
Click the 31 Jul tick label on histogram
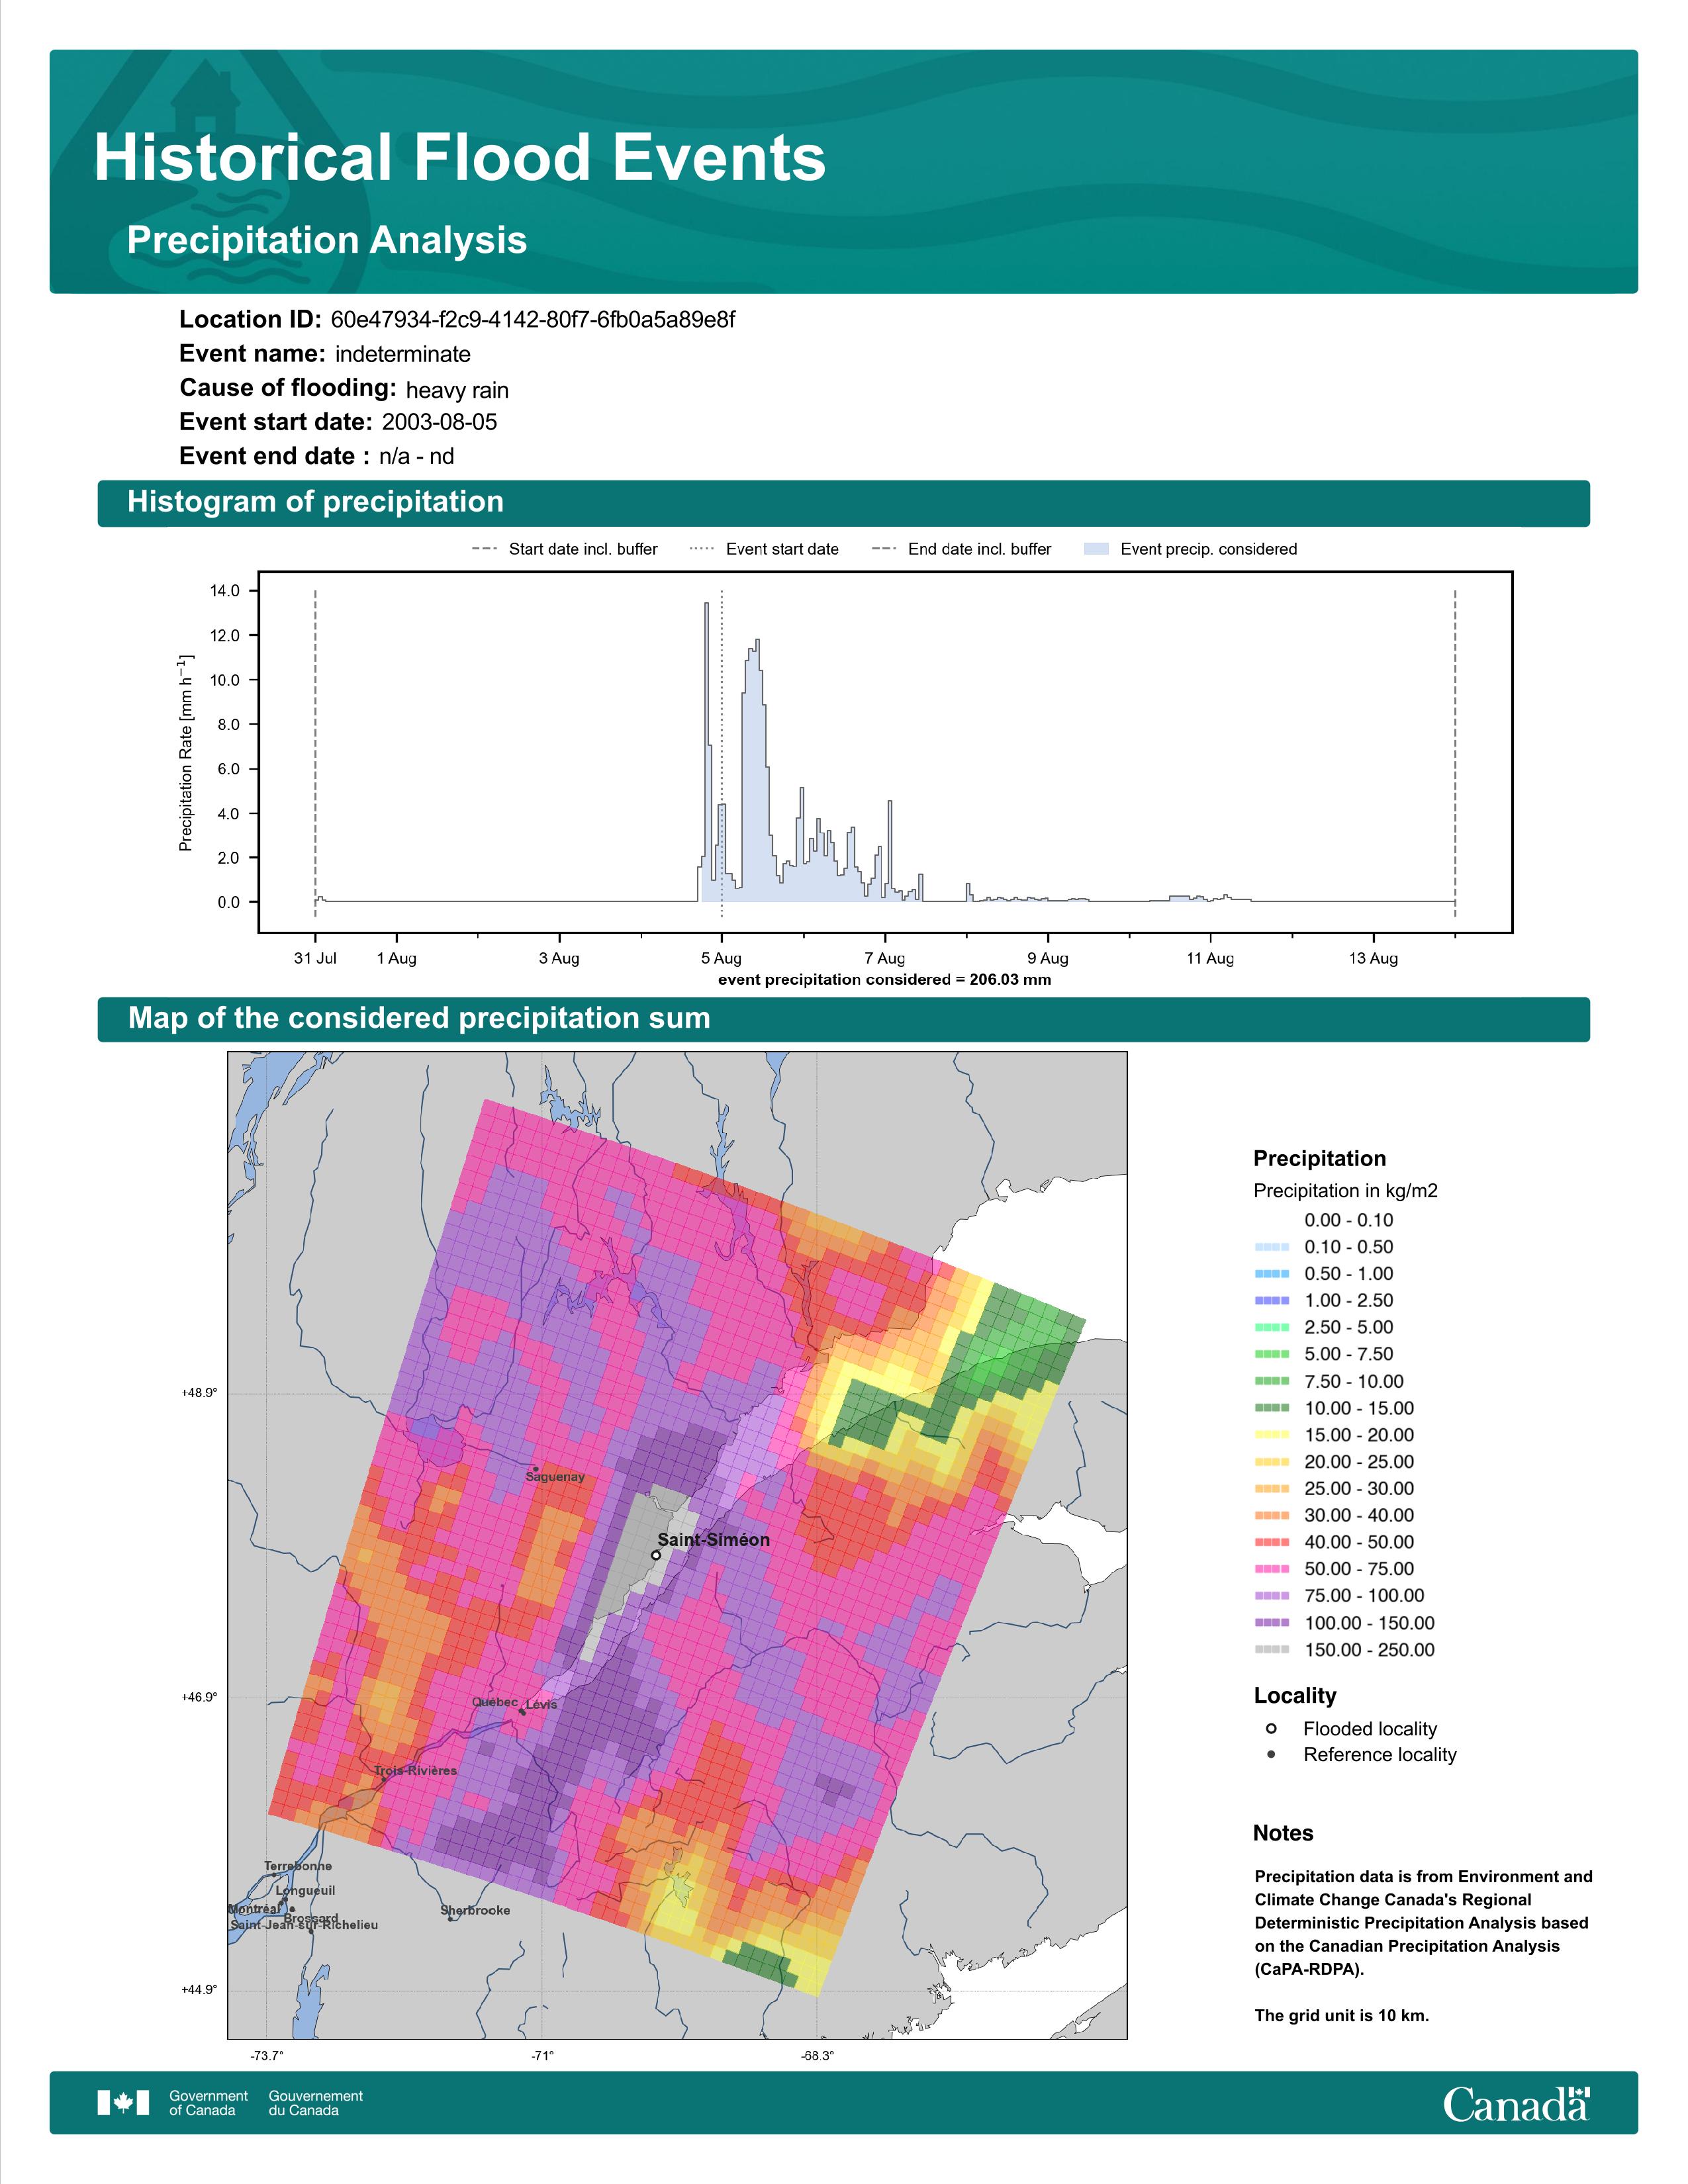[x=315, y=958]
